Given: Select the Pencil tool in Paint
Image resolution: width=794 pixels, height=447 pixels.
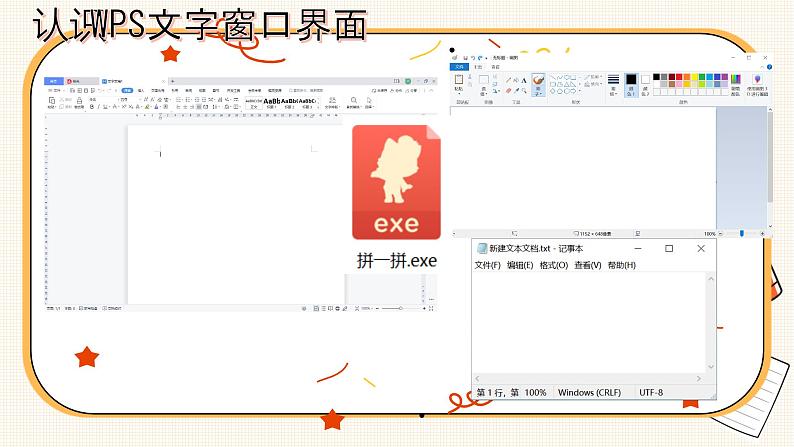Looking at the screenshot, I should 508,80.
